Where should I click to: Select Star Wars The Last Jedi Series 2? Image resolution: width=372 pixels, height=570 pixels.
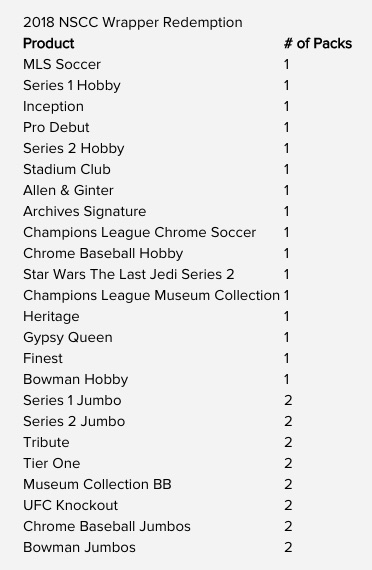[x=129, y=274]
